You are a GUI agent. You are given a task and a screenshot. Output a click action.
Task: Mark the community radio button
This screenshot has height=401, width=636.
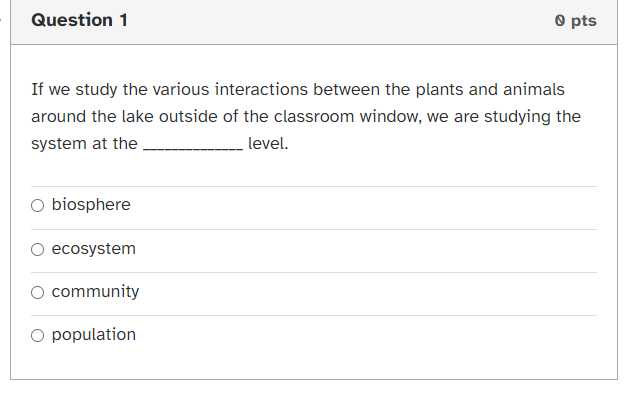click(37, 292)
